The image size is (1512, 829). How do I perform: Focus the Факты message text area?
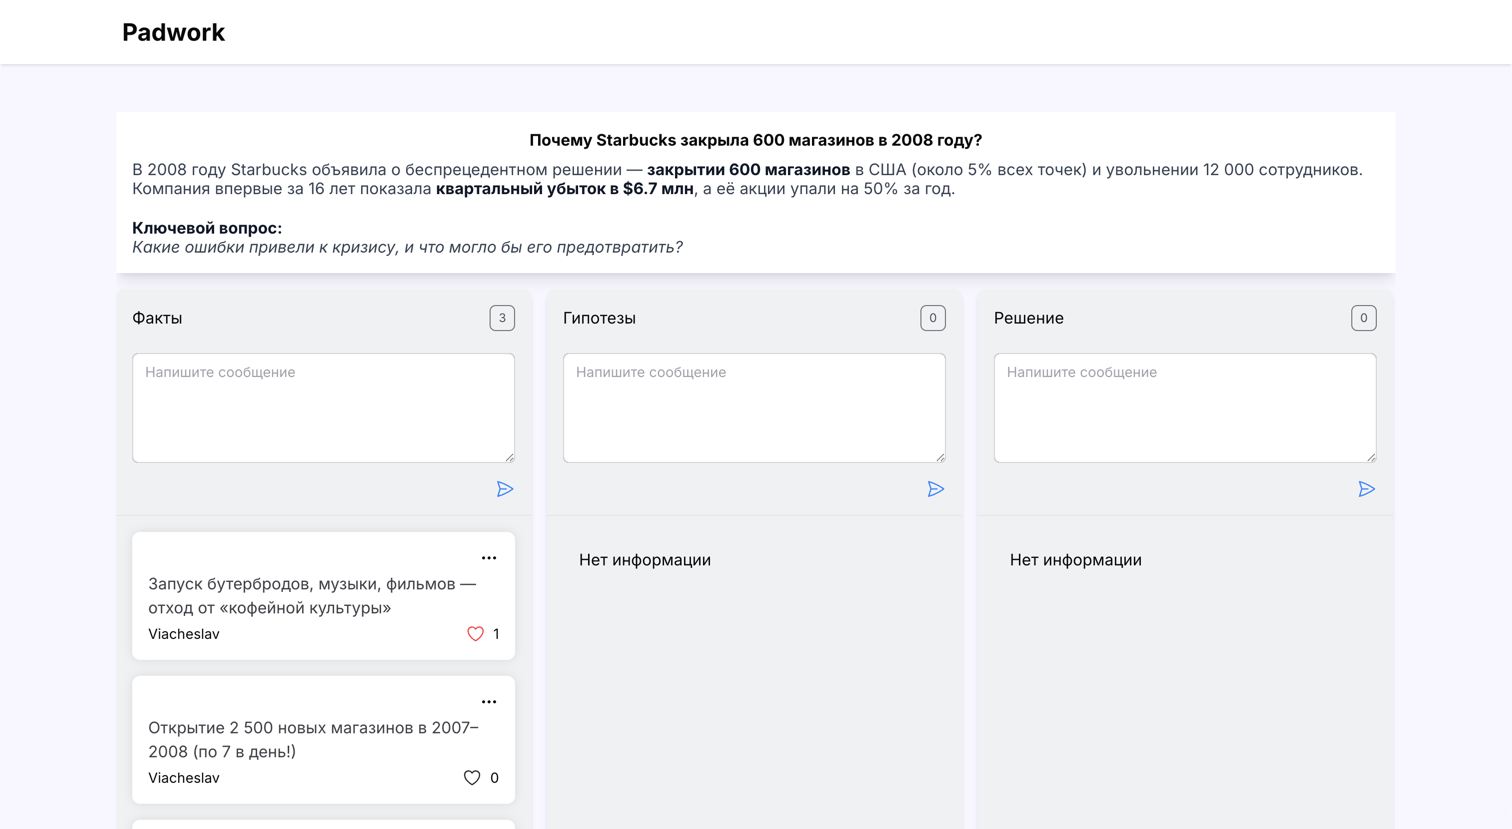point(323,407)
